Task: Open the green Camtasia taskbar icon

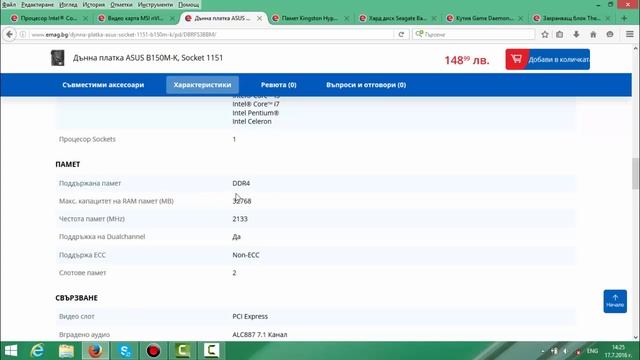Action: pos(182,351)
